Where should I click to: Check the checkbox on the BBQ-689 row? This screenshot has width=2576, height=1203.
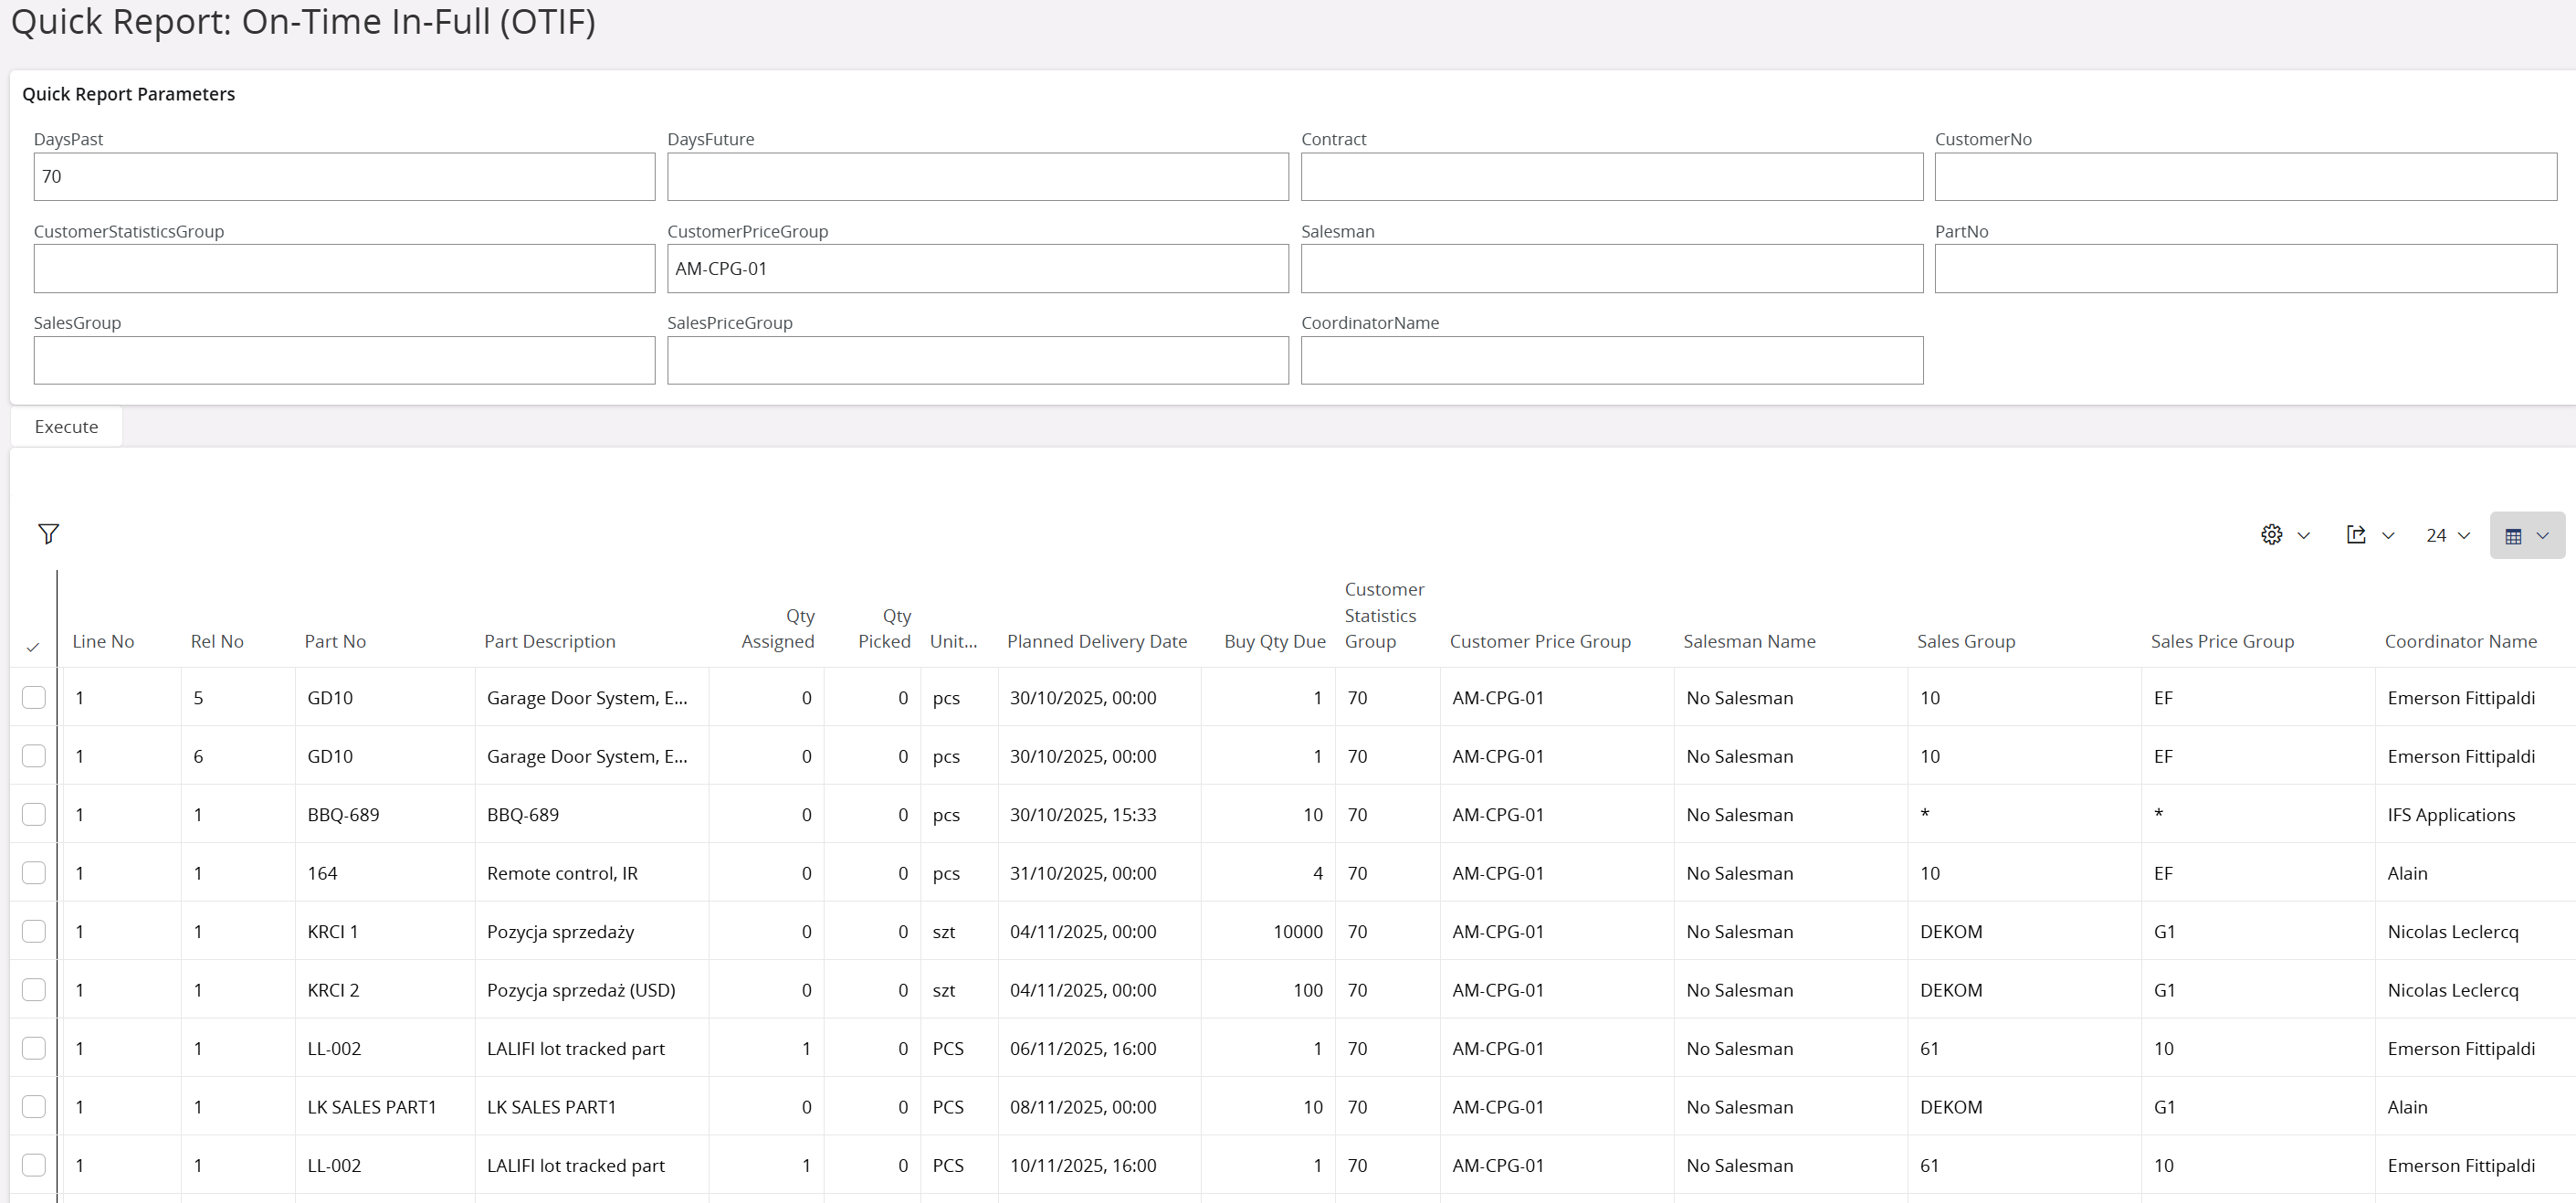[33, 814]
